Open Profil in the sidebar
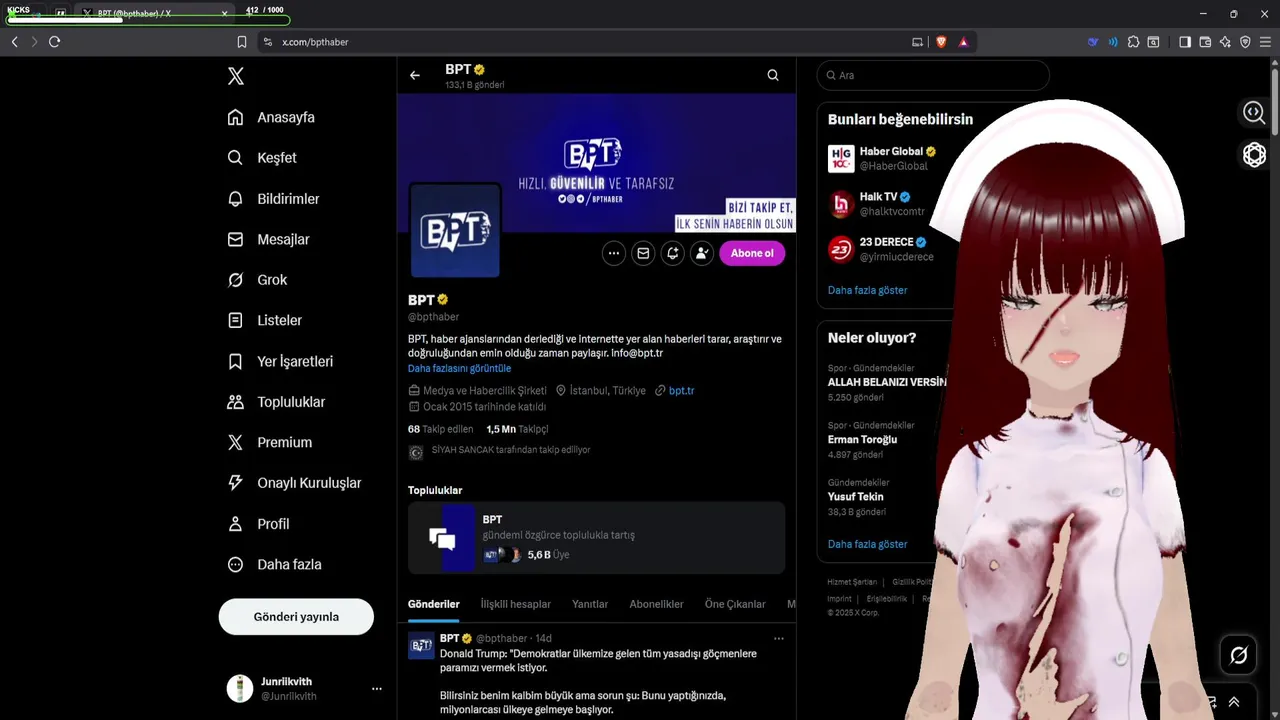1280x720 pixels. pos(258,524)
